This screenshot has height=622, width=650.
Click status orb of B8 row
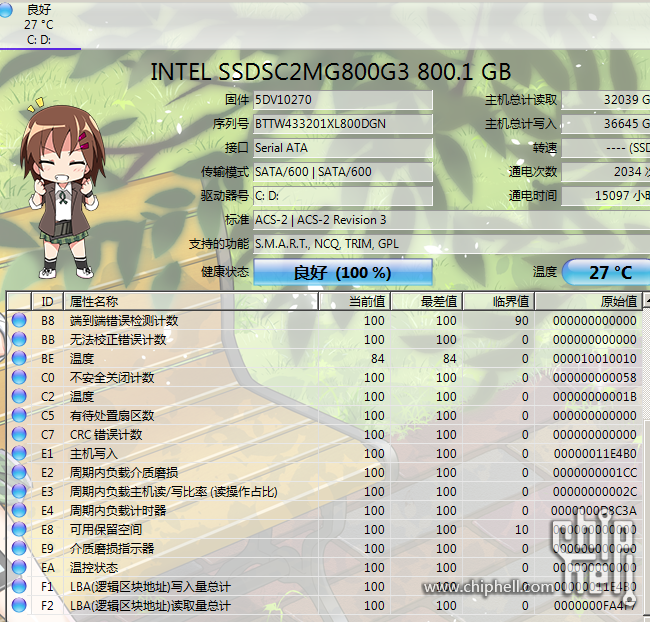19,321
